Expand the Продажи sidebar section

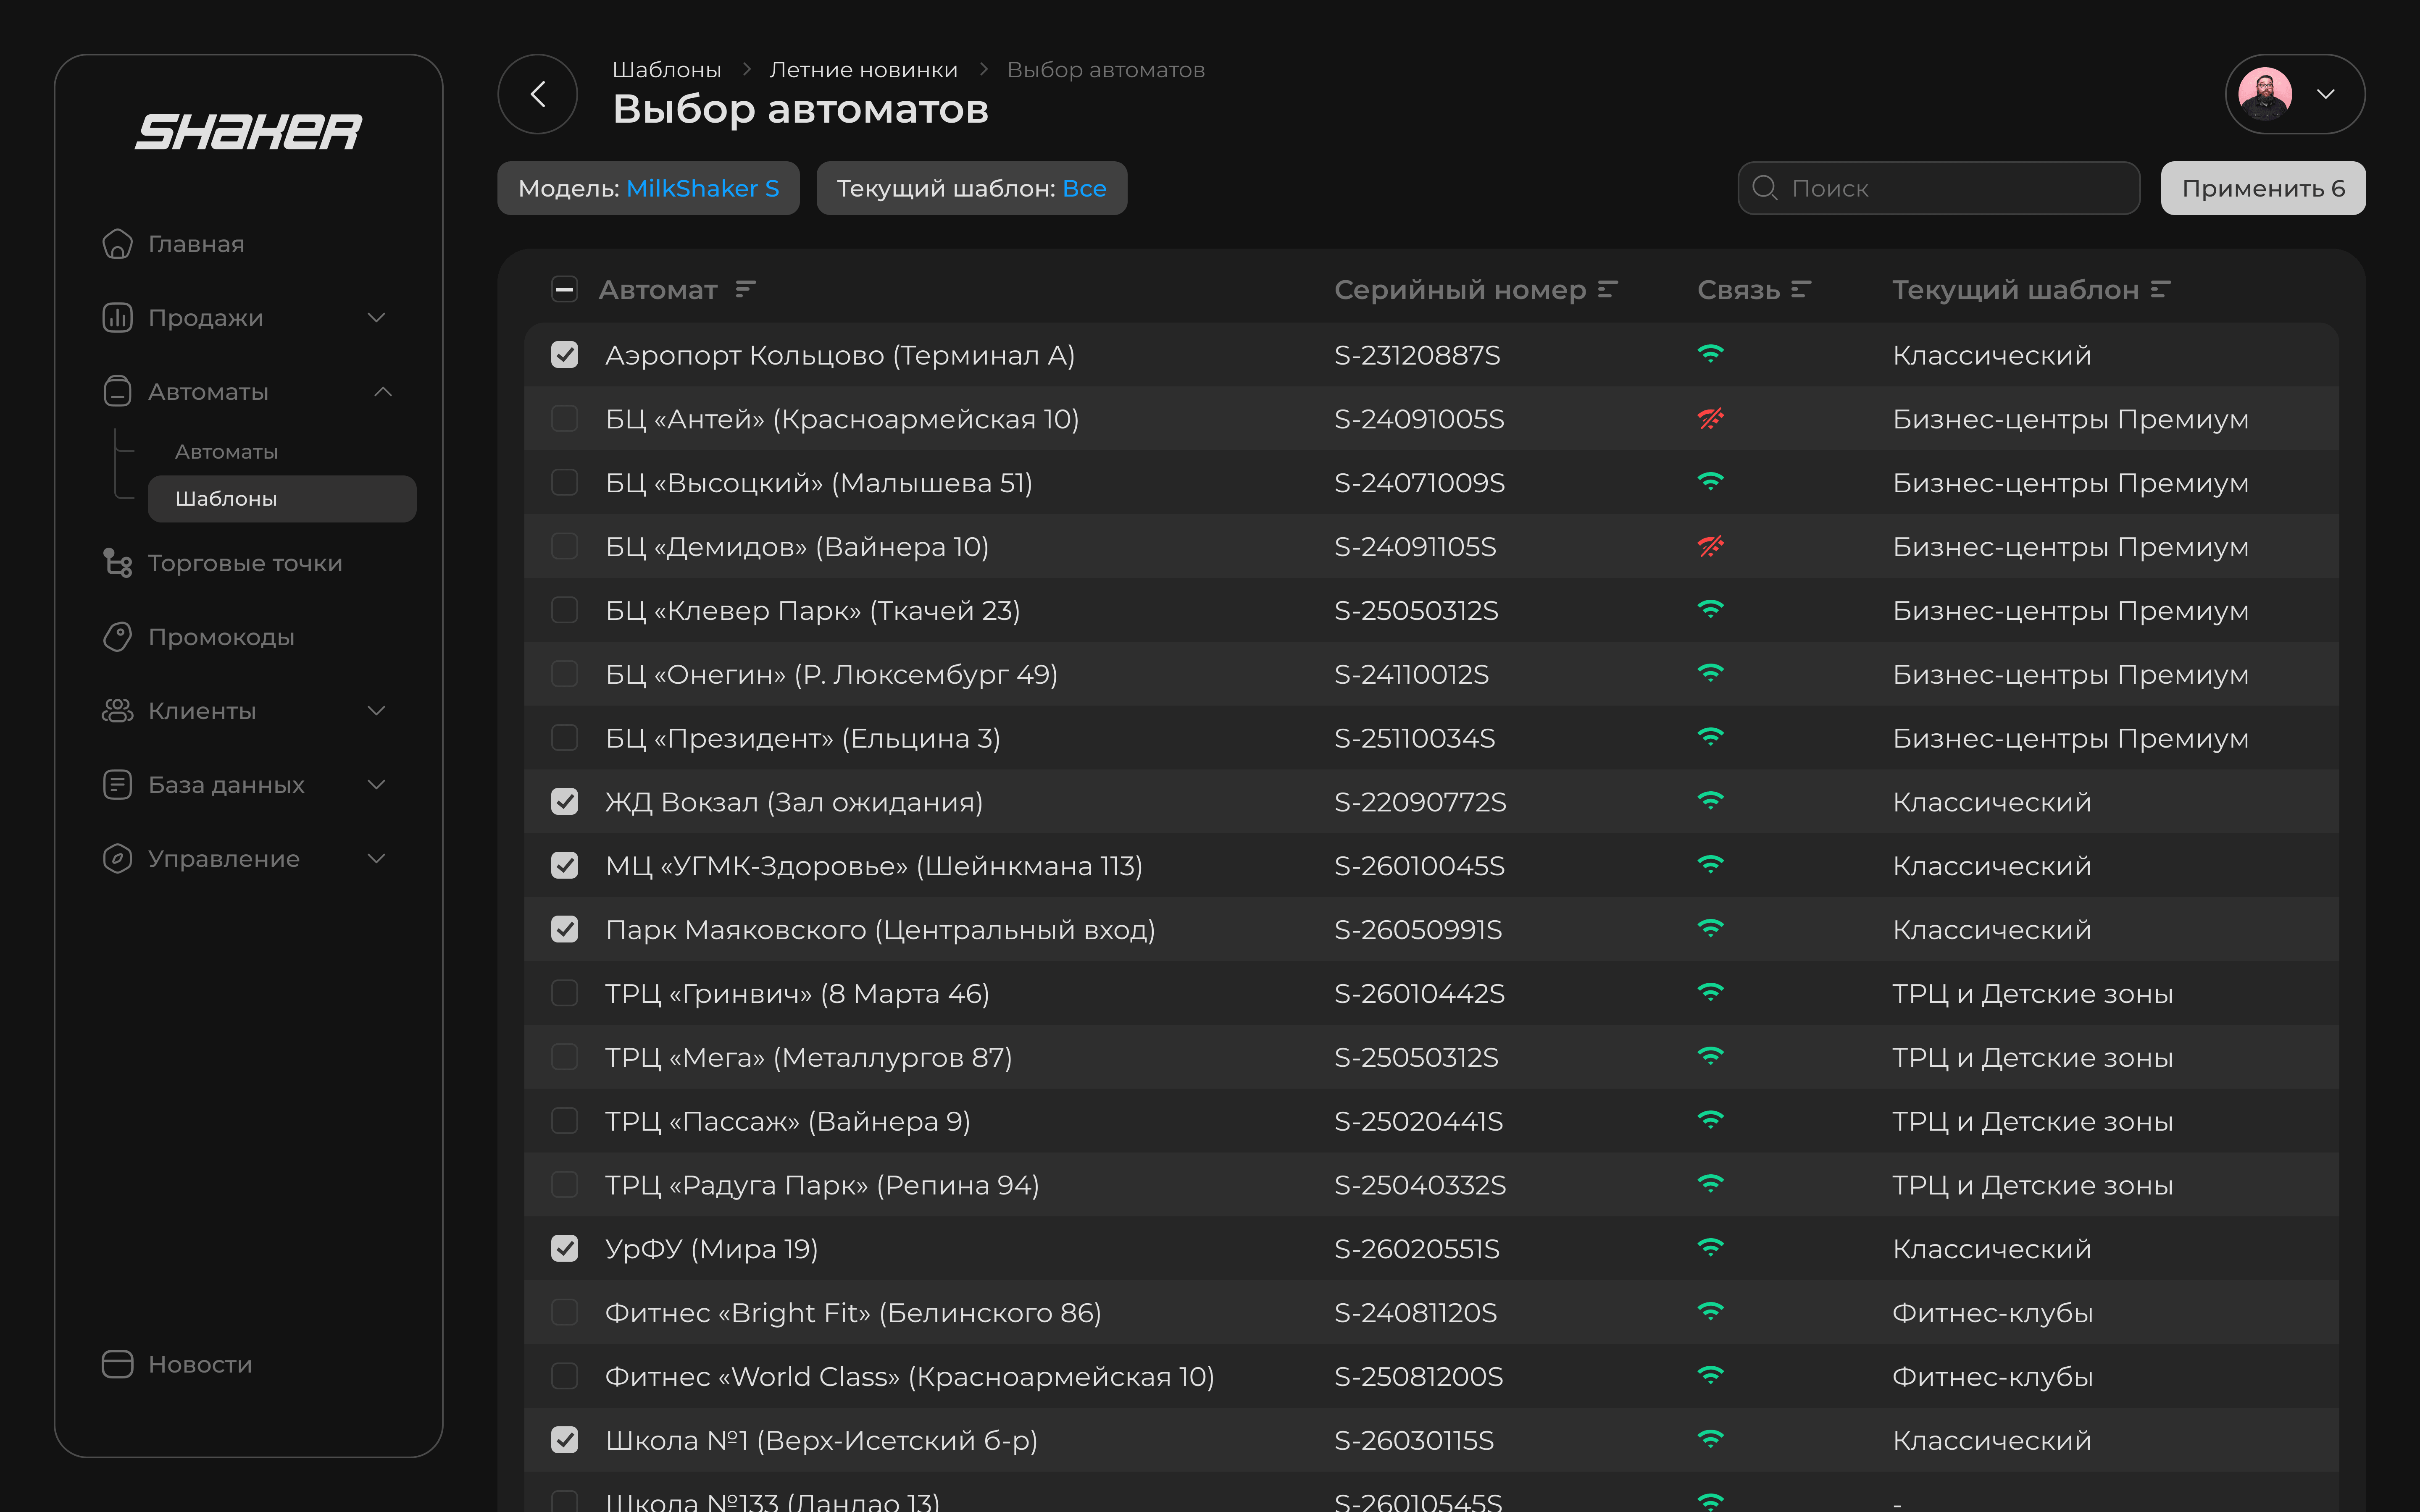tap(376, 318)
